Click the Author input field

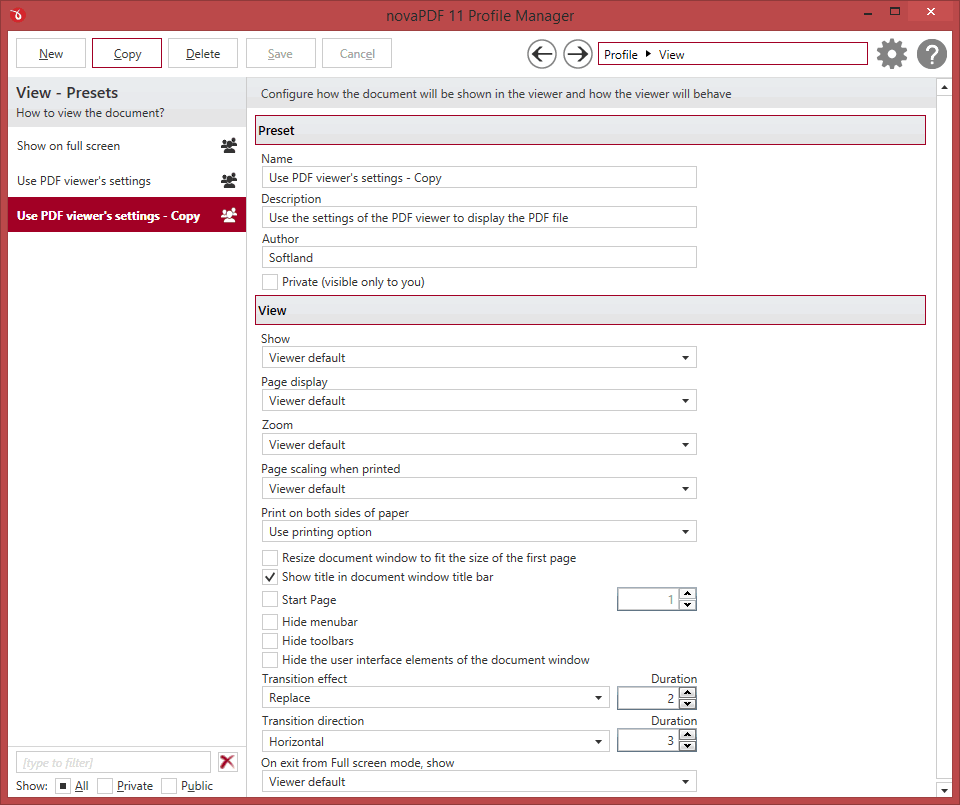(479, 258)
